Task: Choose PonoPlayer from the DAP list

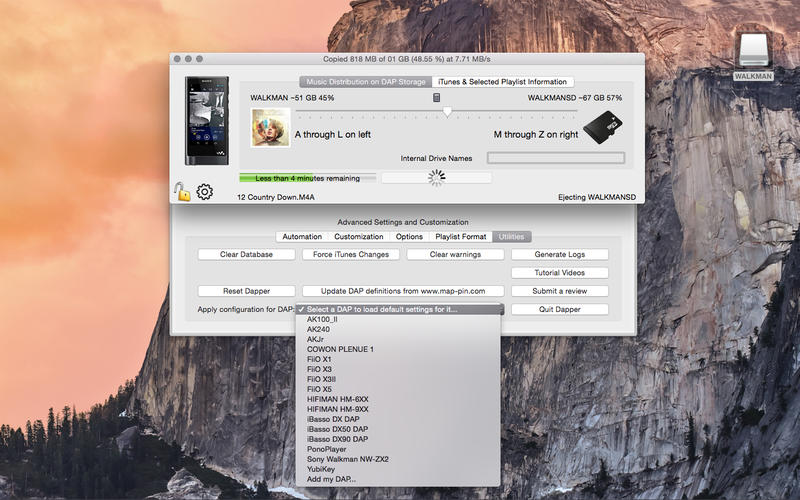Action: coord(398,449)
